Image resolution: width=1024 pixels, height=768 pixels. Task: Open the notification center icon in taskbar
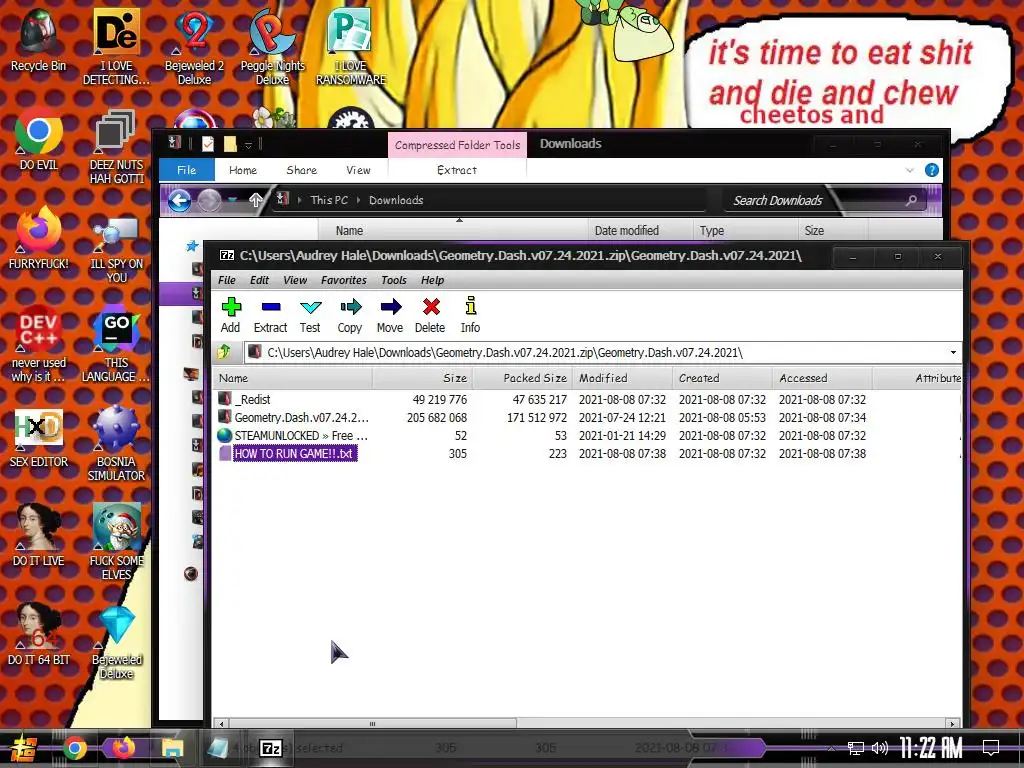(x=991, y=748)
